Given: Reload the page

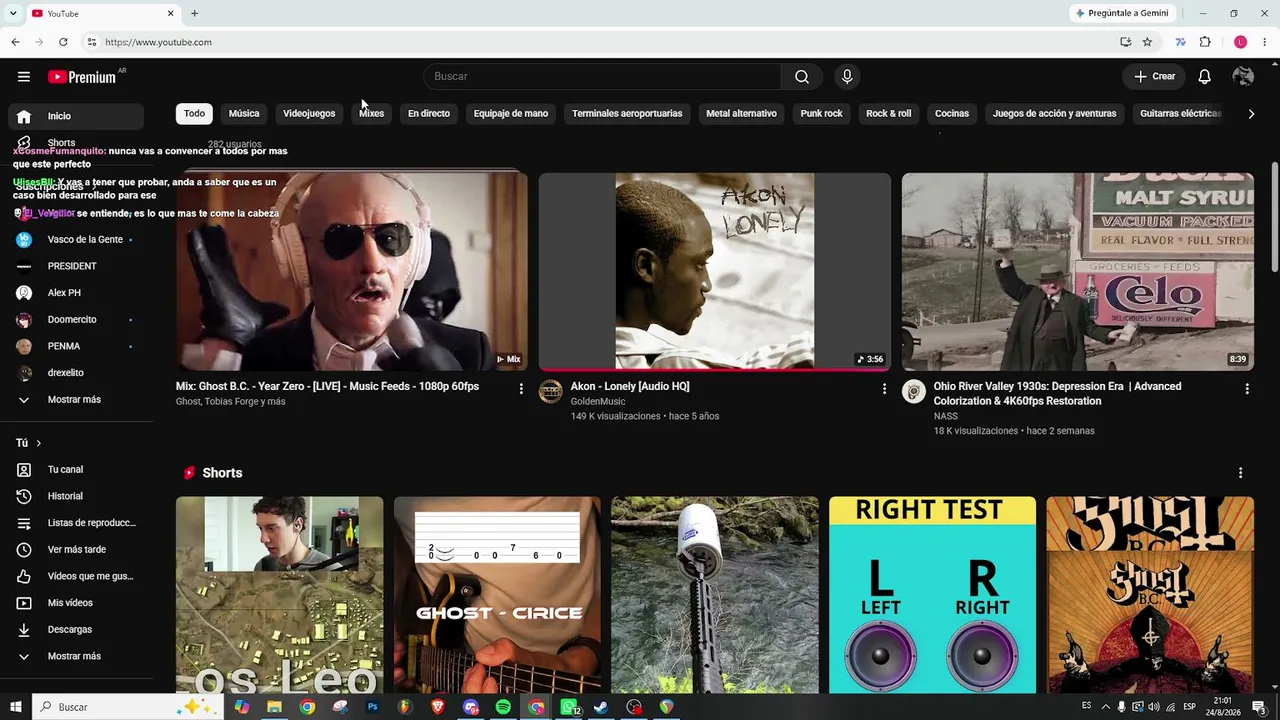Looking at the screenshot, I should 63,42.
